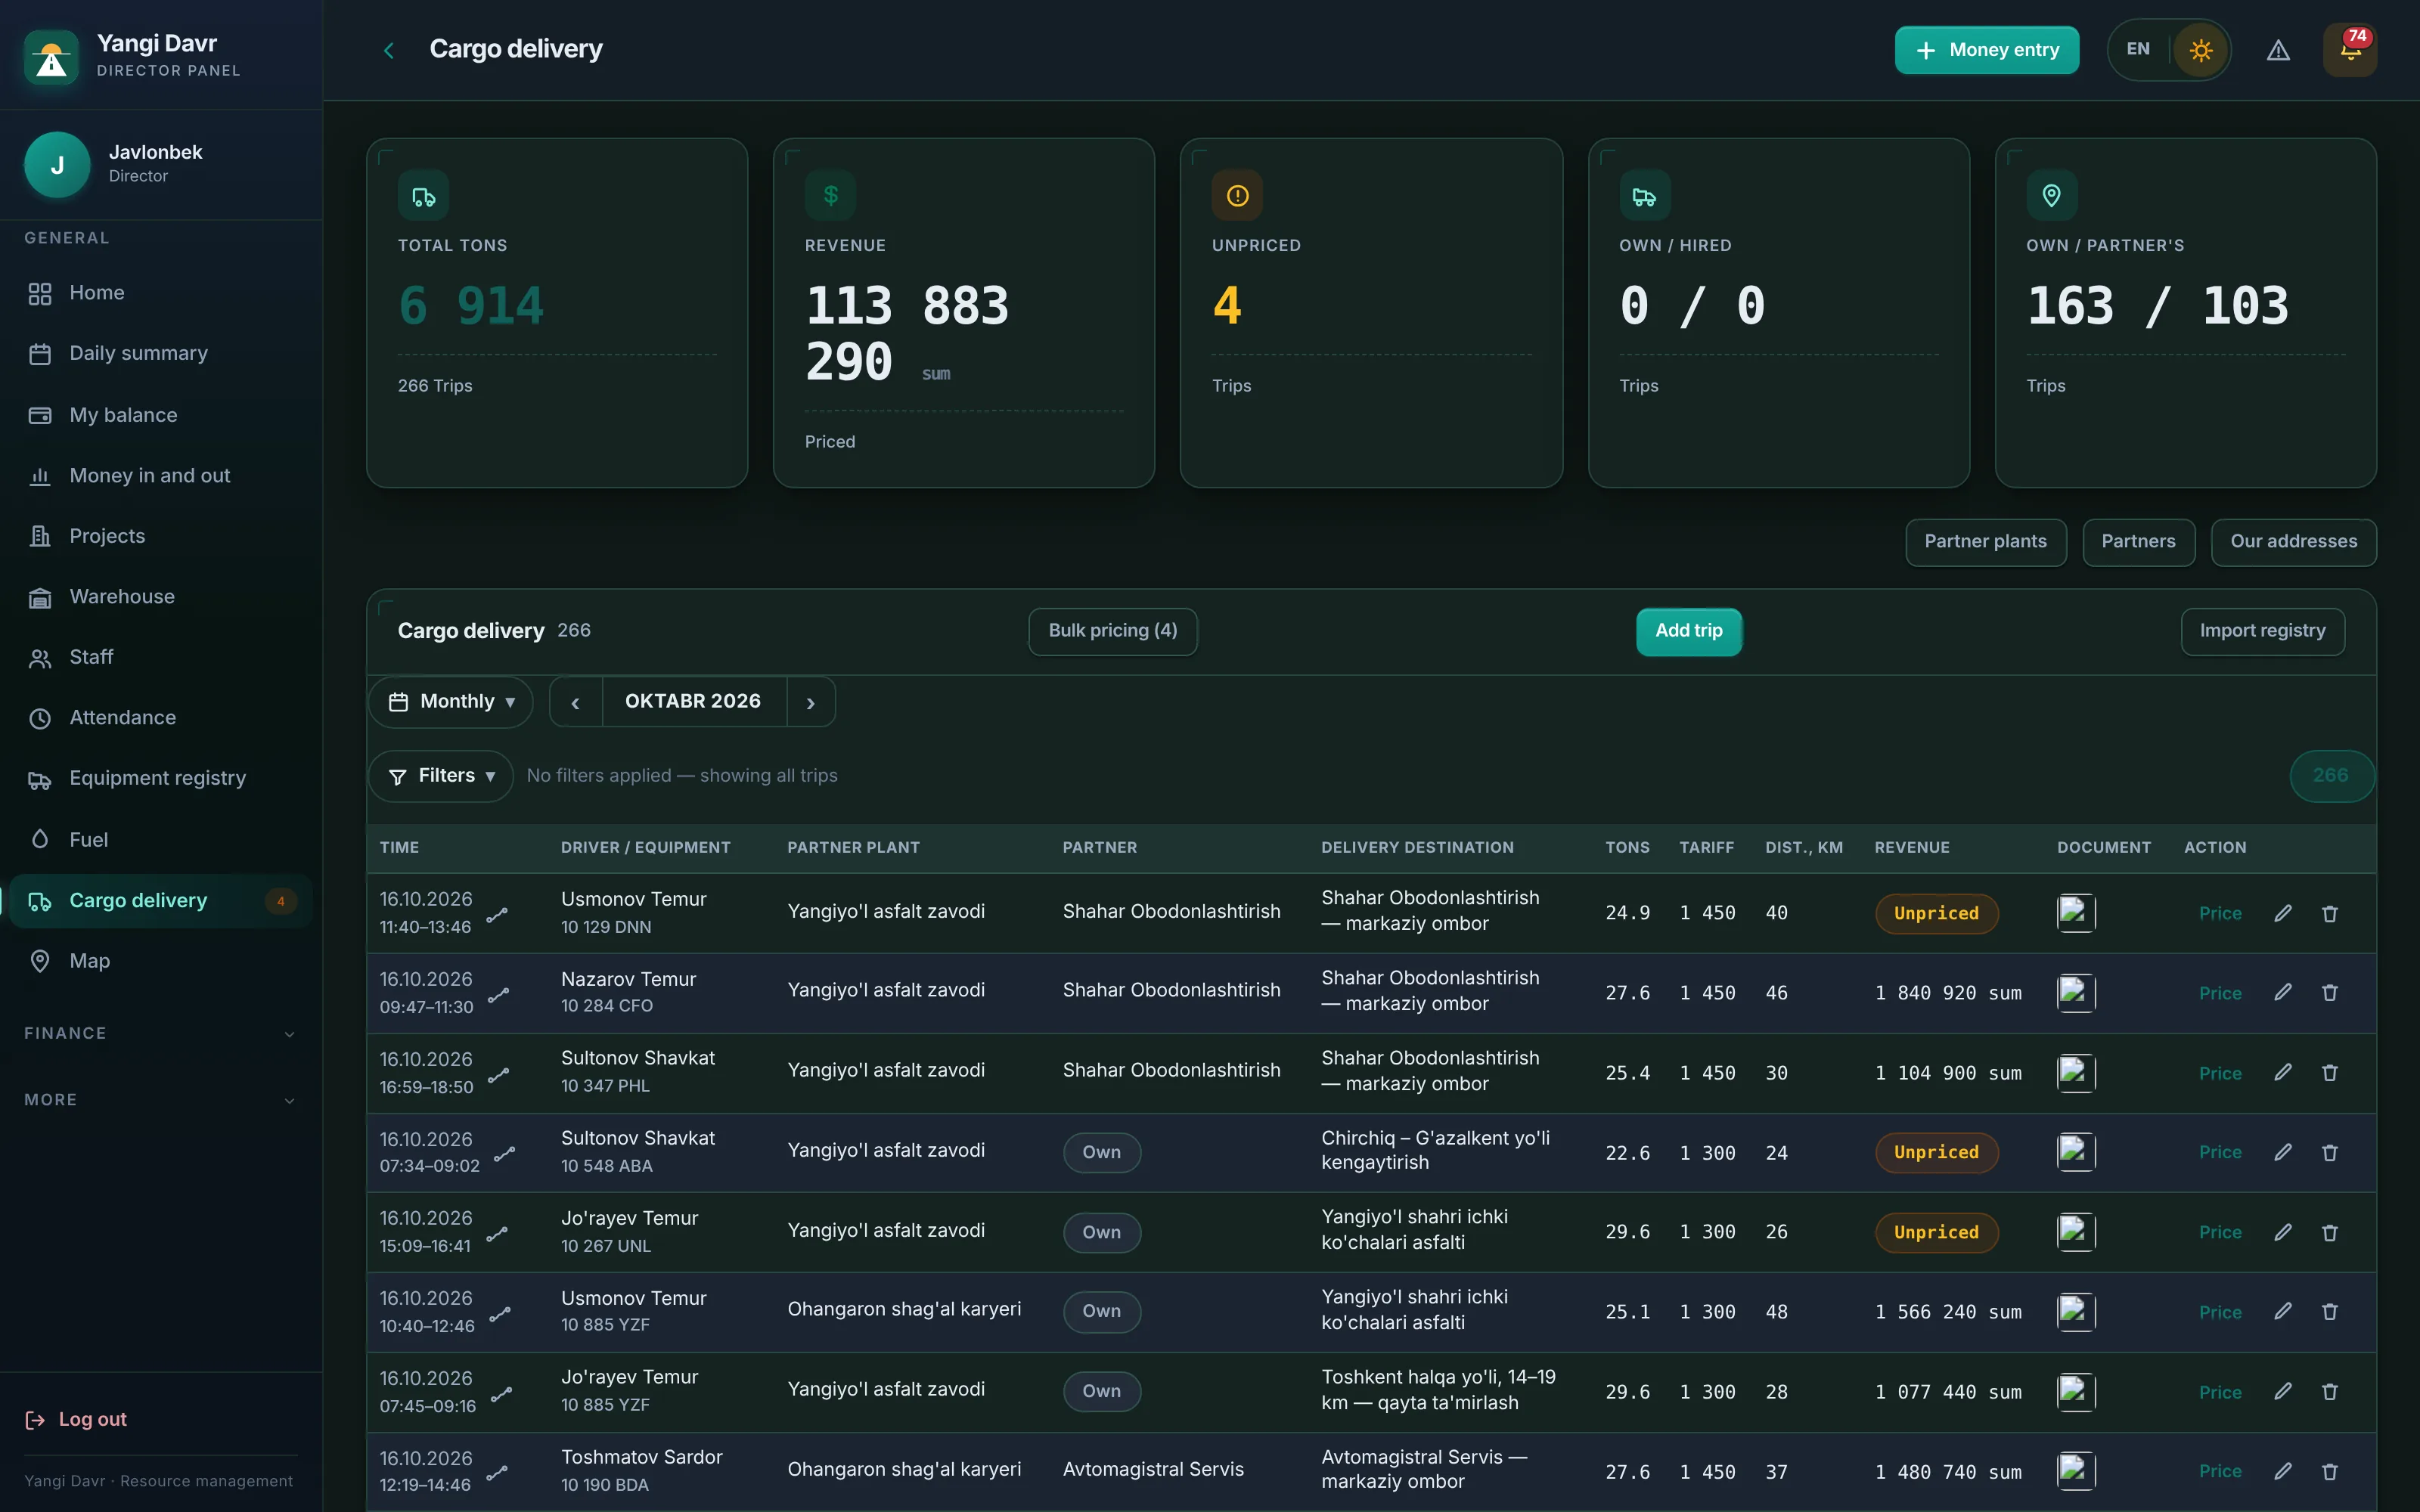
Task: Delete the Sultonov Shavkat 07:34–09:02 trip
Action: point(2330,1152)
